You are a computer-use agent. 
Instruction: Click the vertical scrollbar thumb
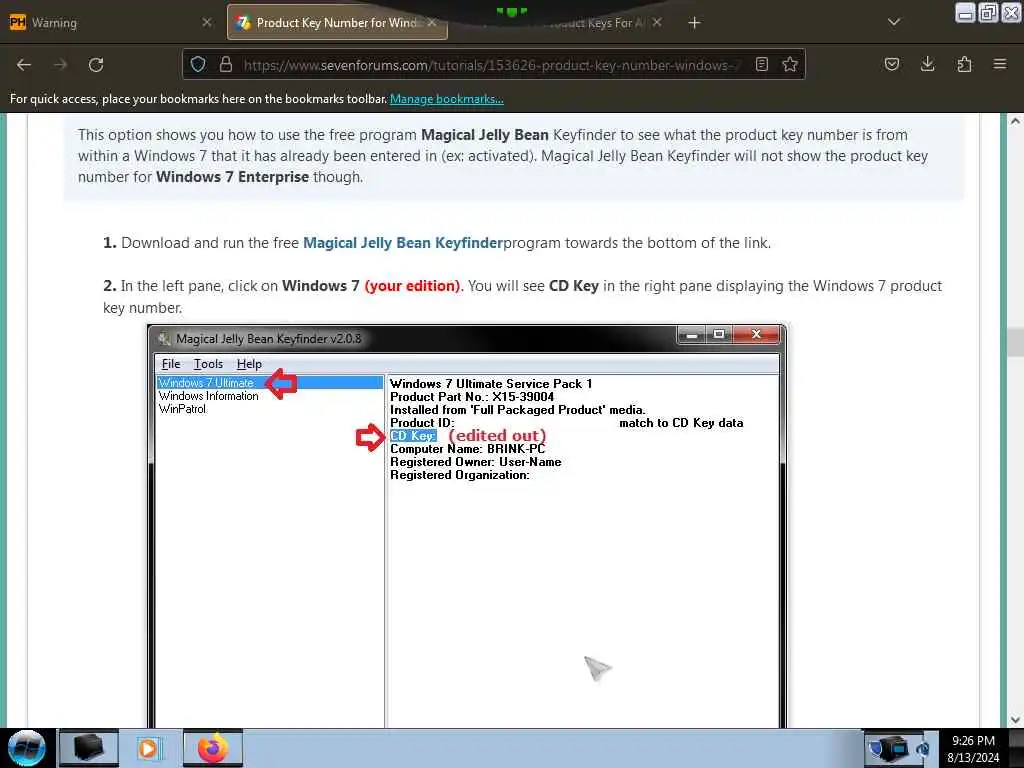(1015, 342)
